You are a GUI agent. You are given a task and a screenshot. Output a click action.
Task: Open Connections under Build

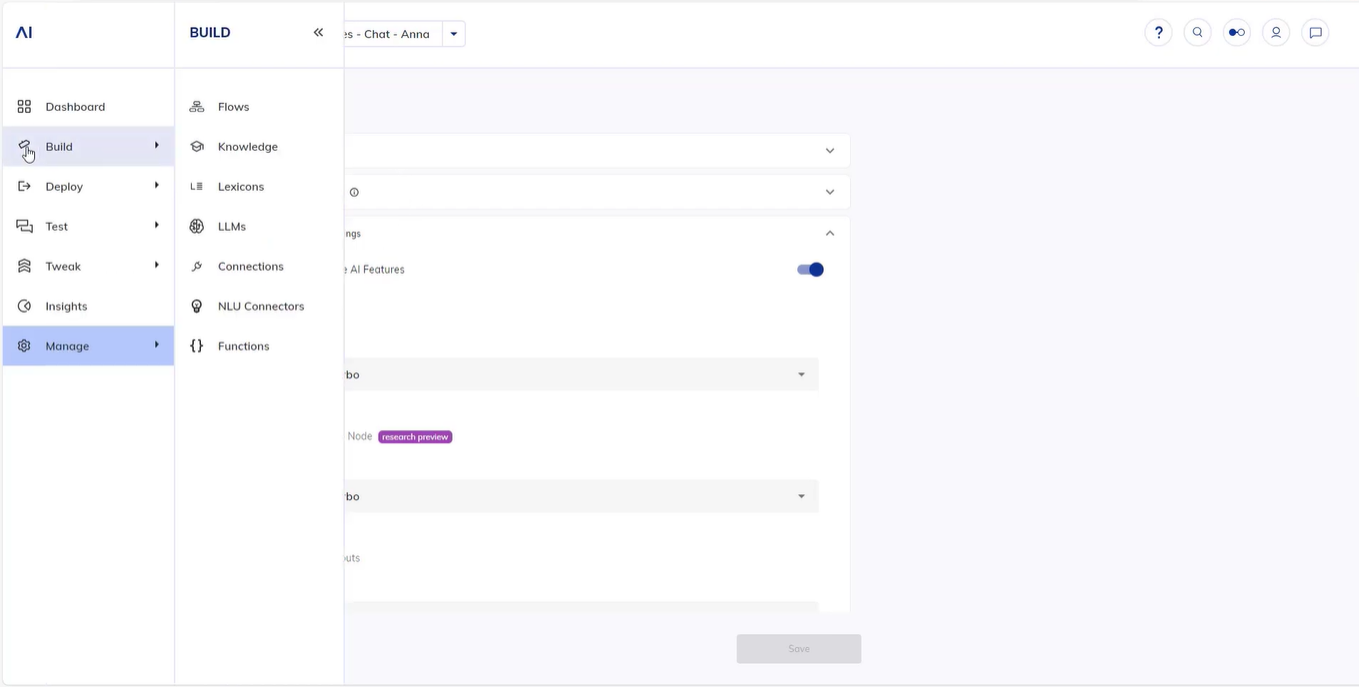click(259, 266)
